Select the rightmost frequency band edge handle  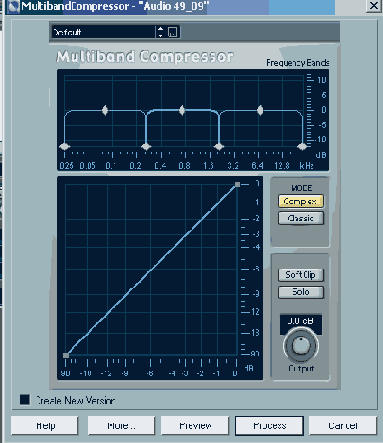pos(302,146)
